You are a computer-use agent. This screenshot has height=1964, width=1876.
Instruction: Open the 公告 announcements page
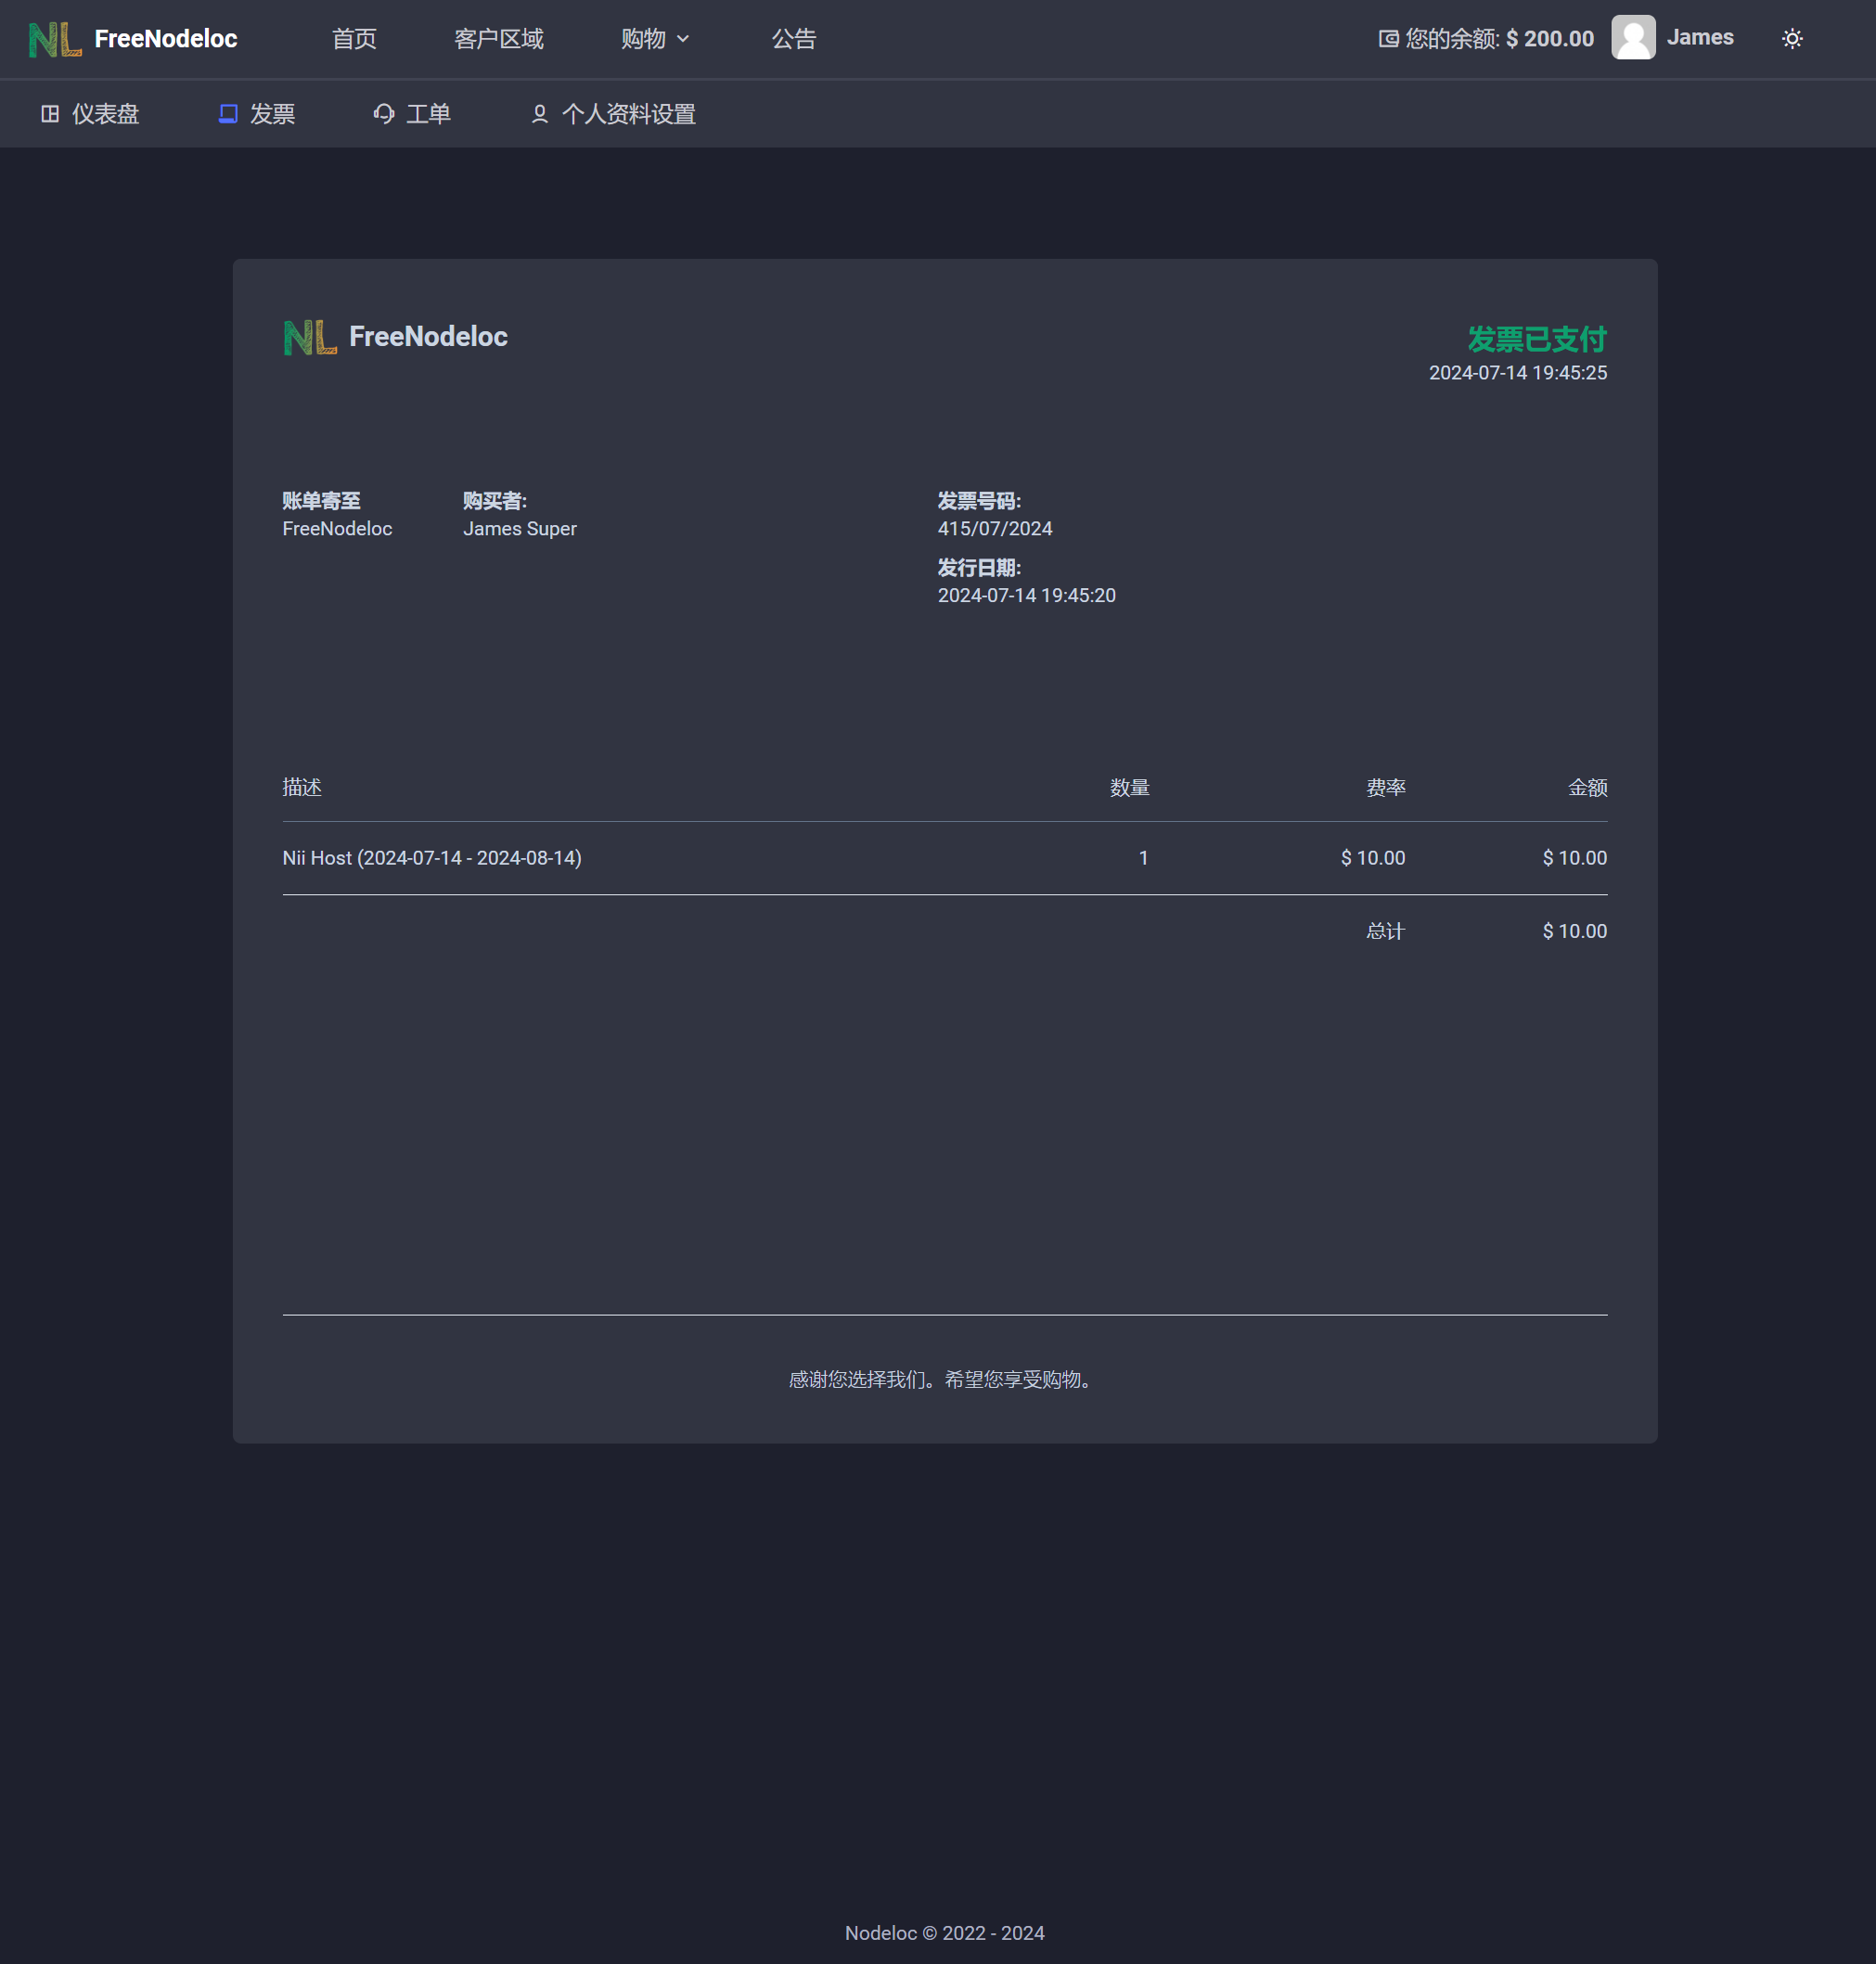[794, 39]
